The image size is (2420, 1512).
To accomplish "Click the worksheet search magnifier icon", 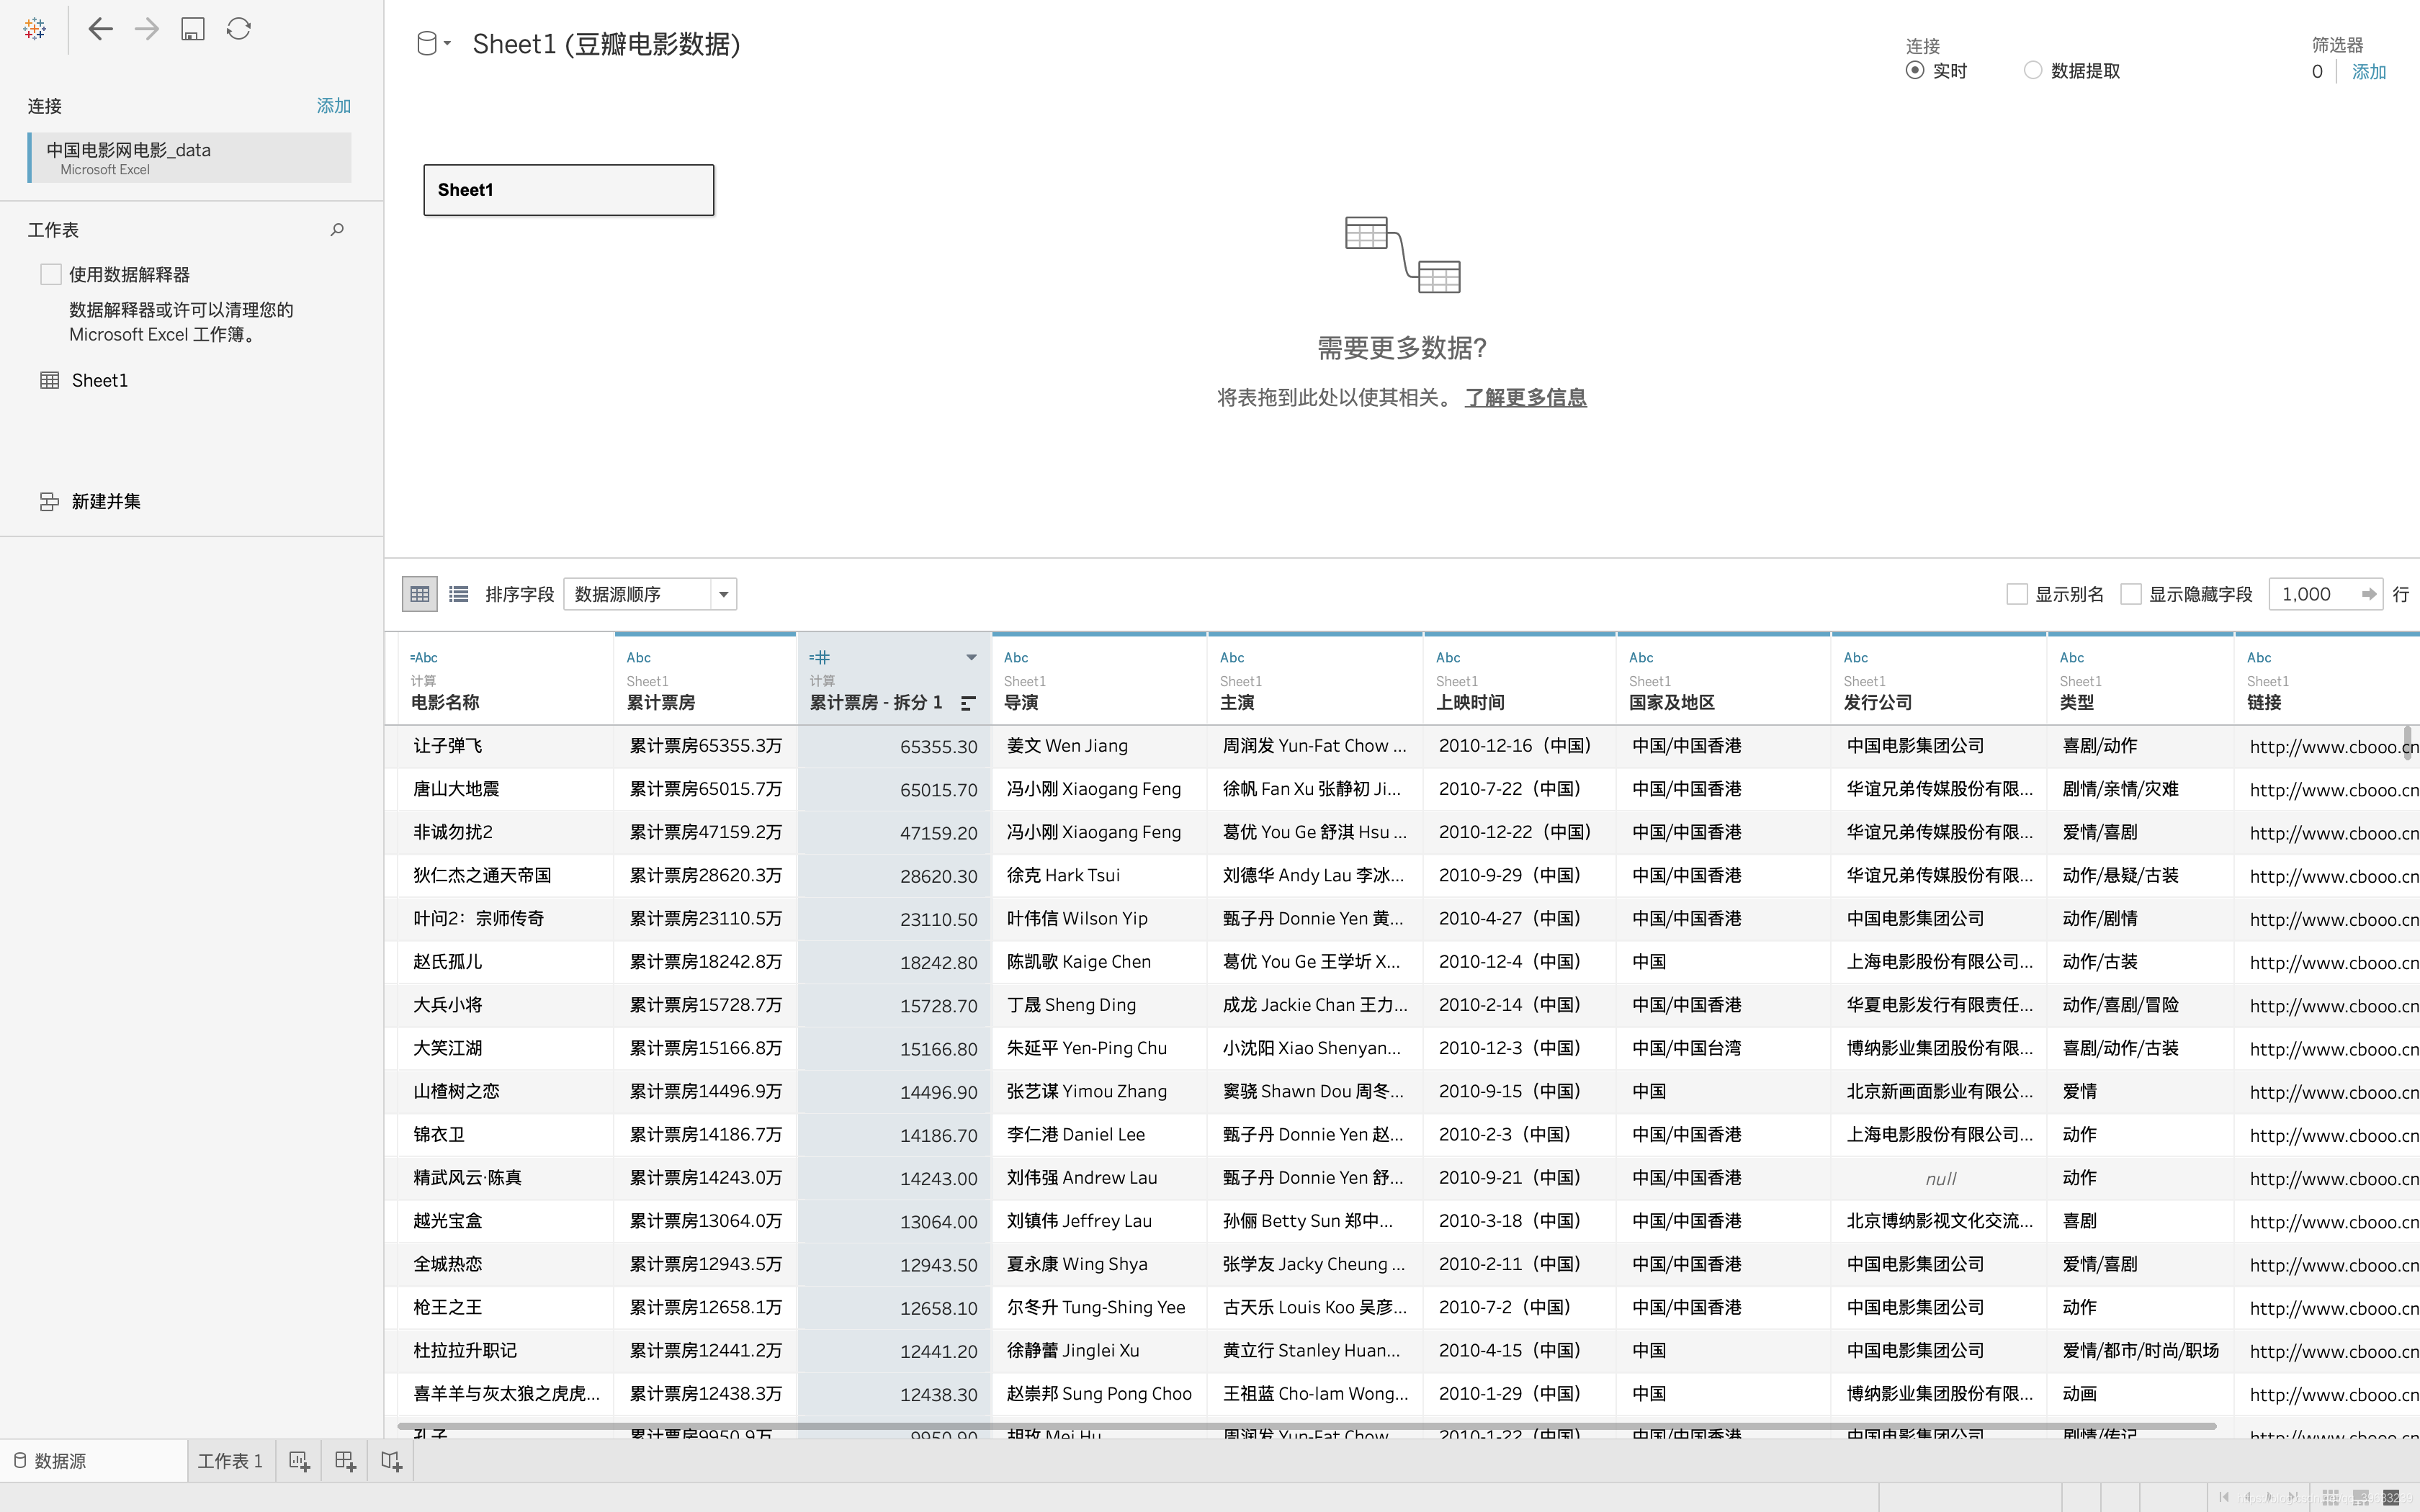I will tap(337, 230).
